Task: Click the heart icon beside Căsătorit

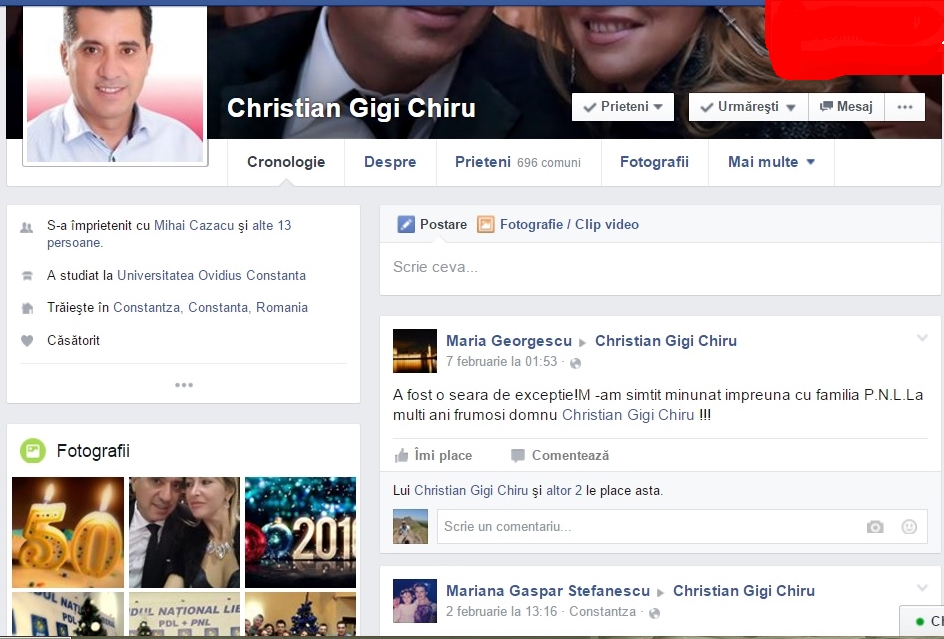Action: click(27, 341)
